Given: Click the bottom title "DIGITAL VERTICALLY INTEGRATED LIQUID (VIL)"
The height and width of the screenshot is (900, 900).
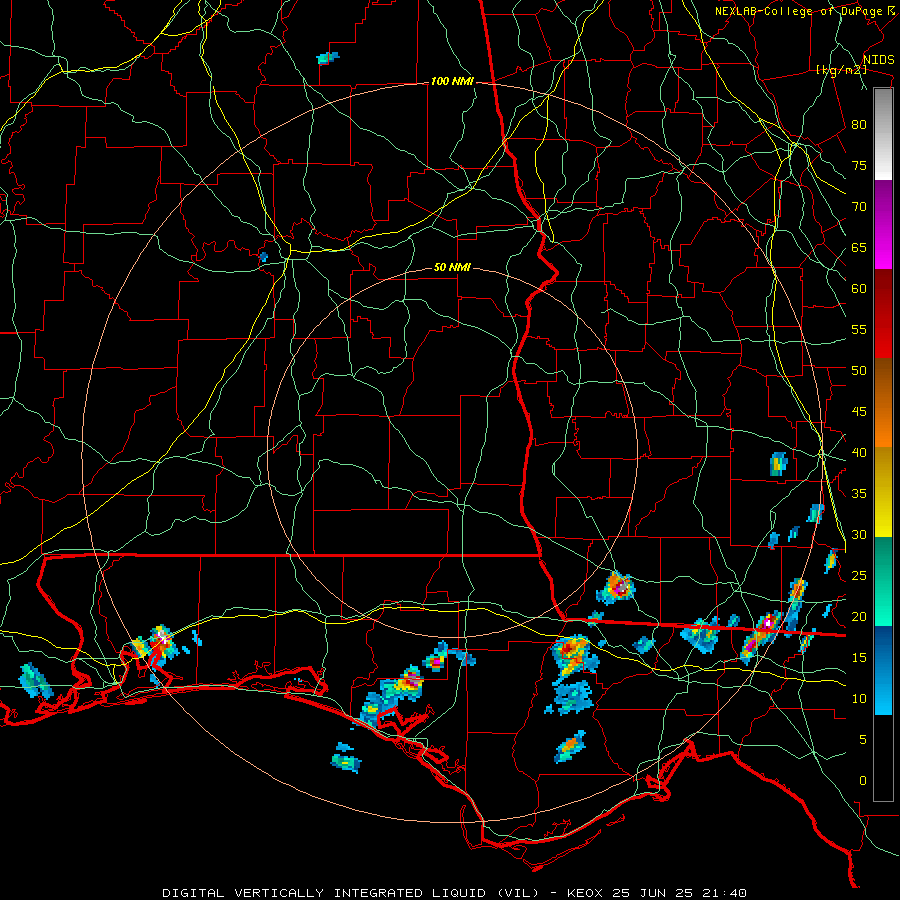Looking at the screenshot, I should (351, 893).
